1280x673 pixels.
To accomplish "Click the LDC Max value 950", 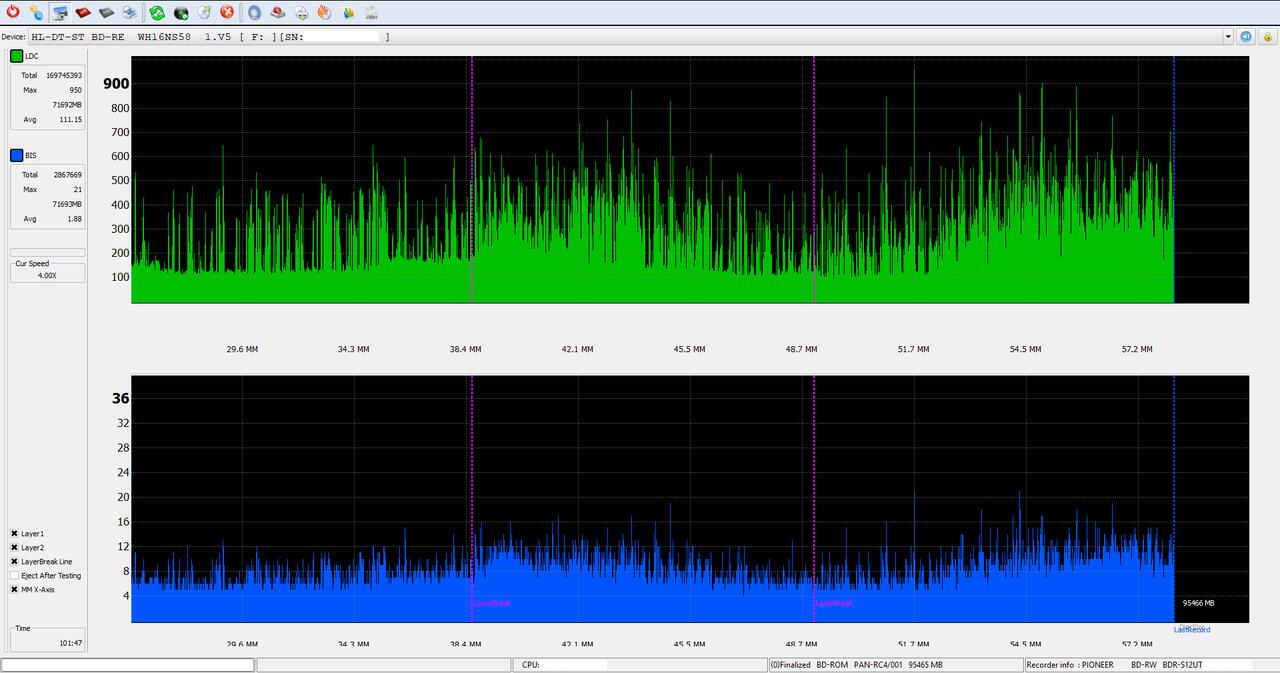I will (x=75, y=90).
